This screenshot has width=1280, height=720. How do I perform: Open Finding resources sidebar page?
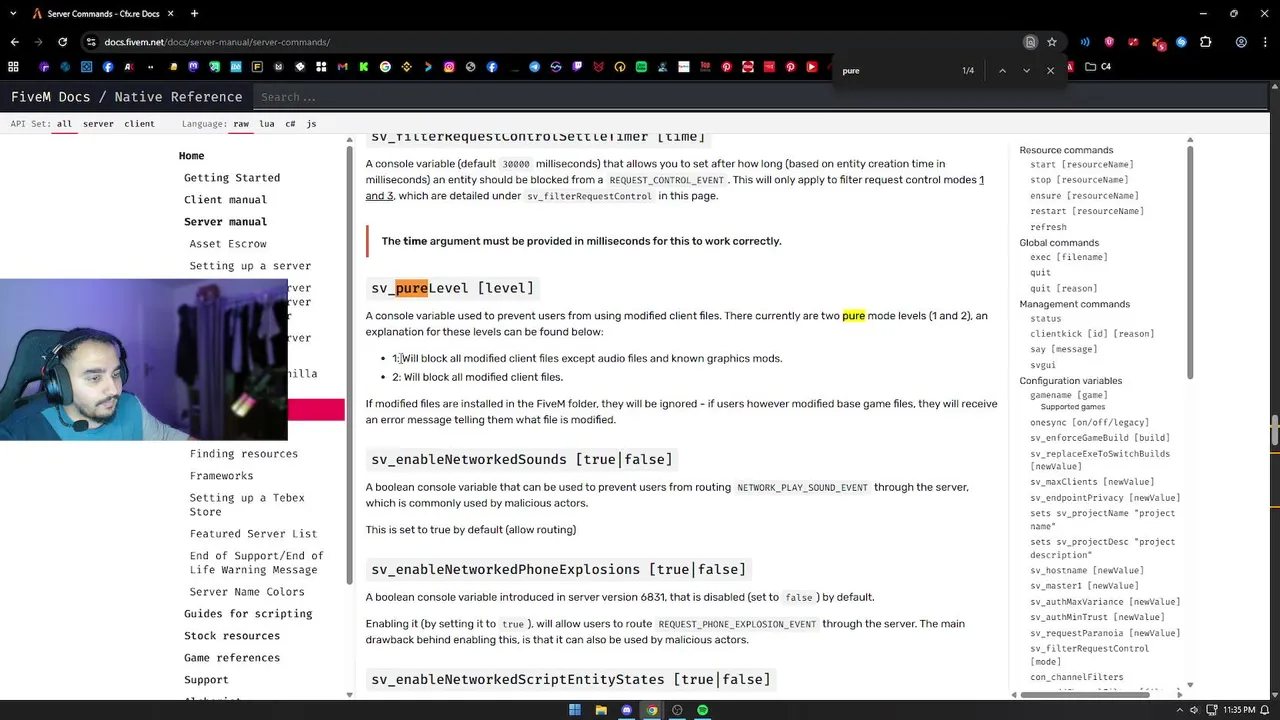pyautogui.click(x=244, y=454)
